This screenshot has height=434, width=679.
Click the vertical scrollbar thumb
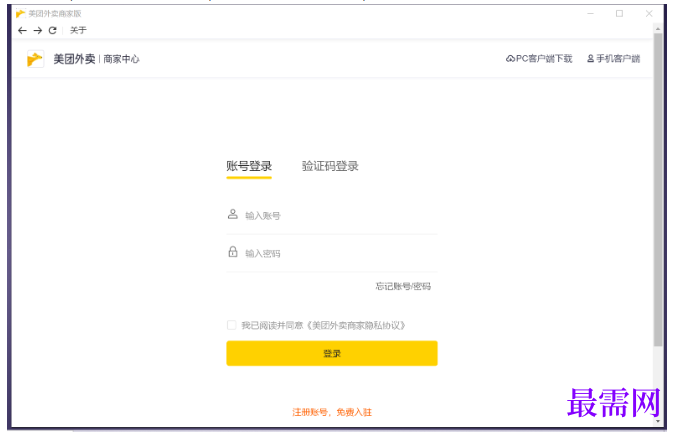(x=658, y=189)
